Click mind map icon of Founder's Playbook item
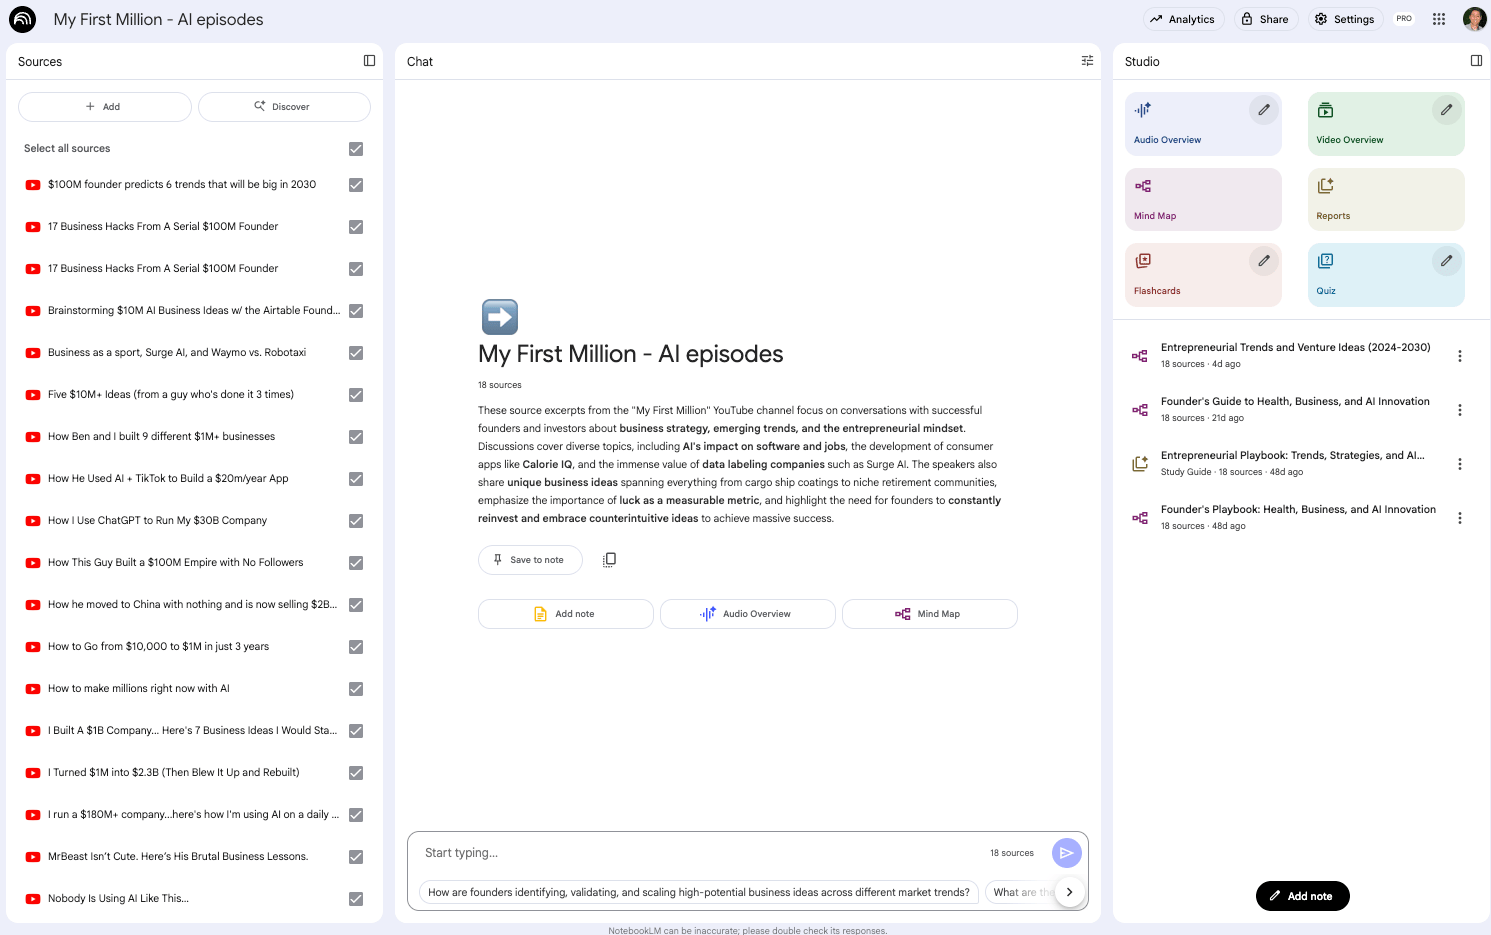This screenshot has height=935, width=1491. click(1139, 518)
